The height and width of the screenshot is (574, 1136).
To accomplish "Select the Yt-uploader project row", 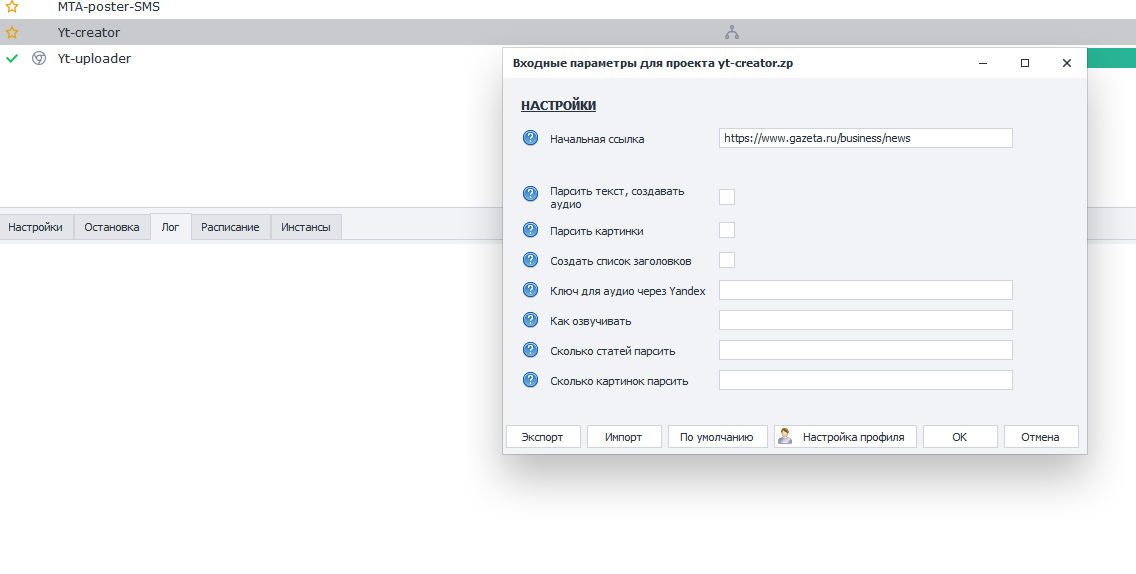I will (94, 58).
